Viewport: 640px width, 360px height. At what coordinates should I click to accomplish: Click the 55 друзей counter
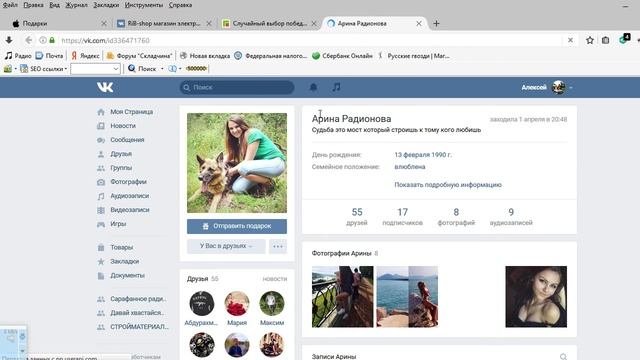click(x=357, y=216)
